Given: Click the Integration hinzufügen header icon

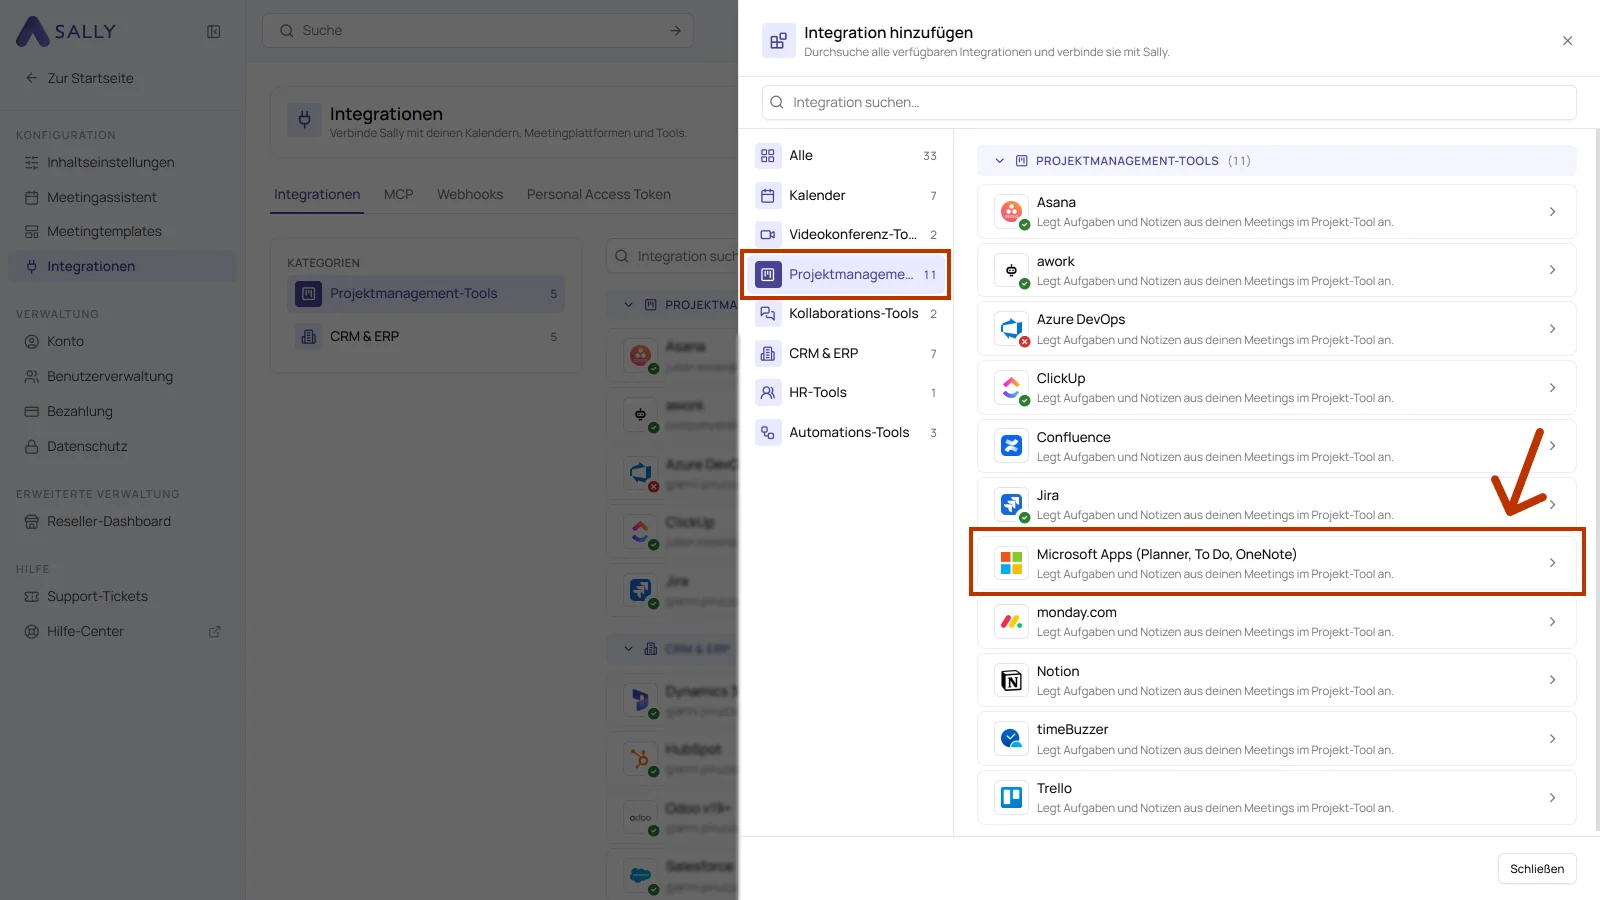Looking at the screenshot, I should click(778, 41).
